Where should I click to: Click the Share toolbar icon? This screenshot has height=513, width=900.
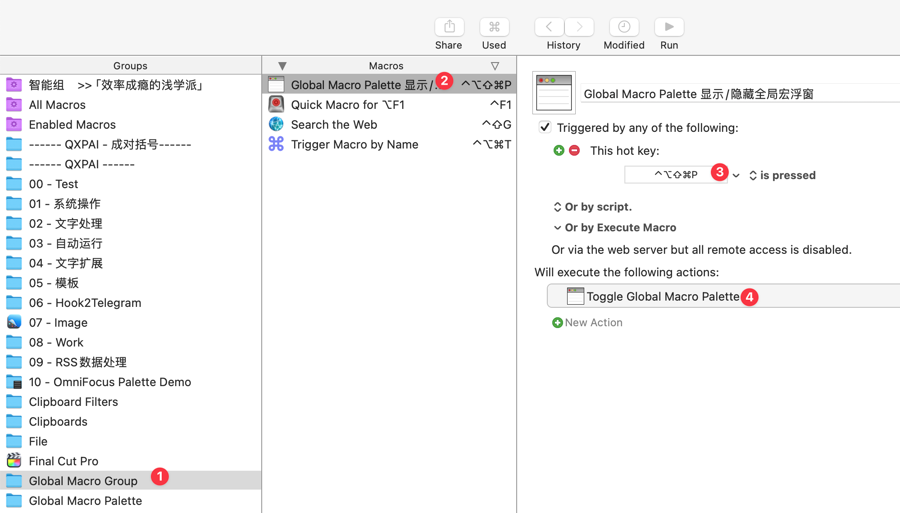pyautogui.click(x=449, y=27)
